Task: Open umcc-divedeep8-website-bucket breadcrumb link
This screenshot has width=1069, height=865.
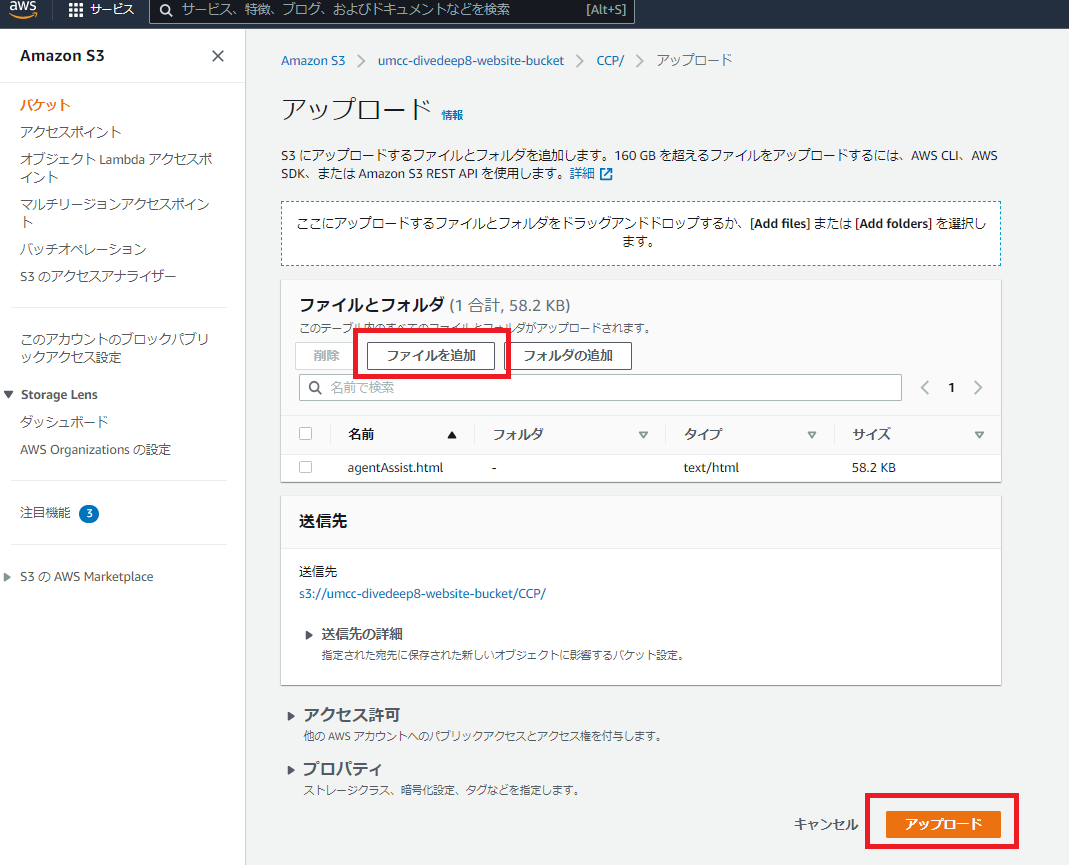Action: click(x=471, y=61)
